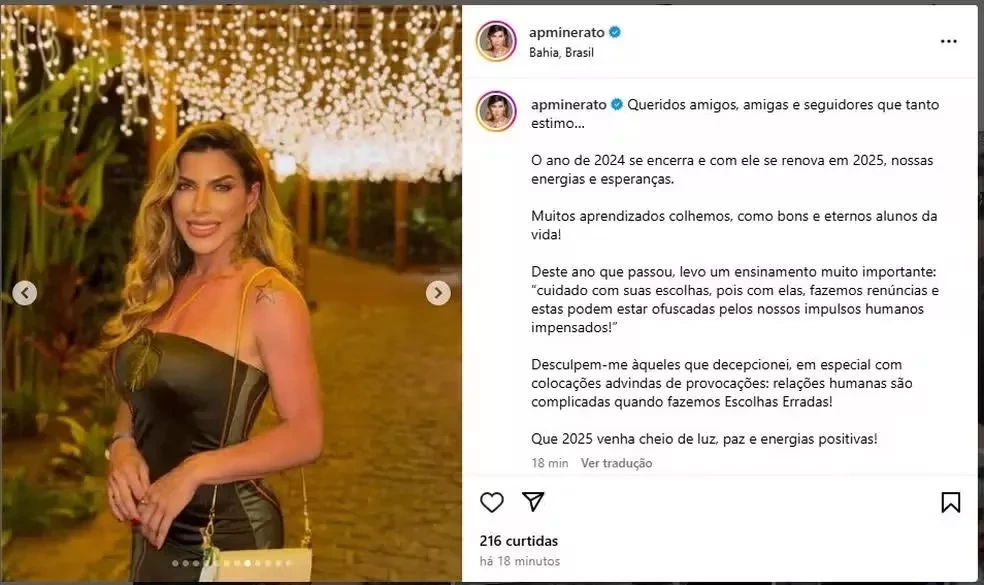984x585 pixels.
Task: Open header profile picture of apminerato
Action: point(496,41)
